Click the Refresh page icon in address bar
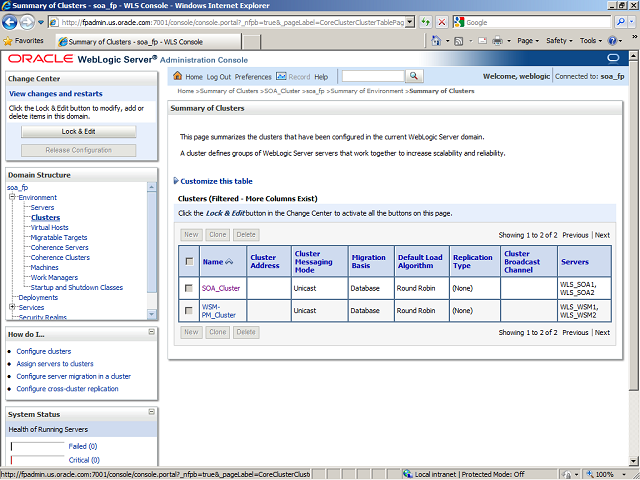 coord(424,22)
